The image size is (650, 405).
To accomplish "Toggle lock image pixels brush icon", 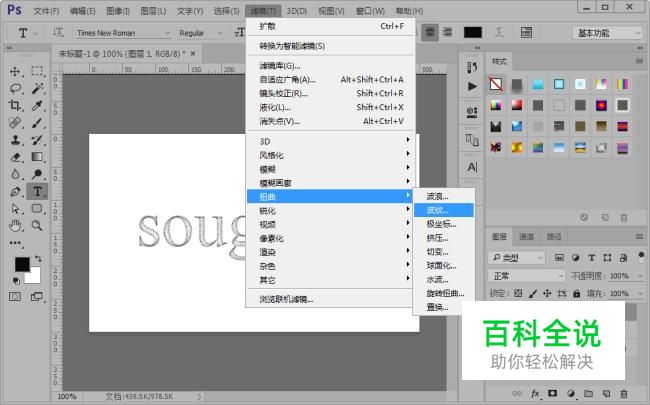I will [533, 293].
